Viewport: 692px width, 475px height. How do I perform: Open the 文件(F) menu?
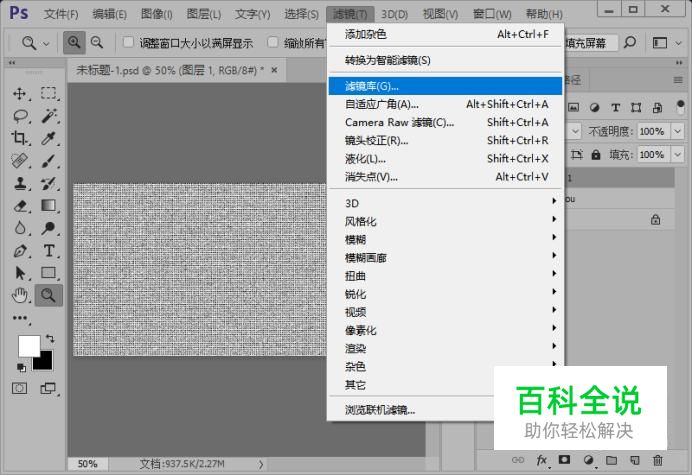[61, 14]
